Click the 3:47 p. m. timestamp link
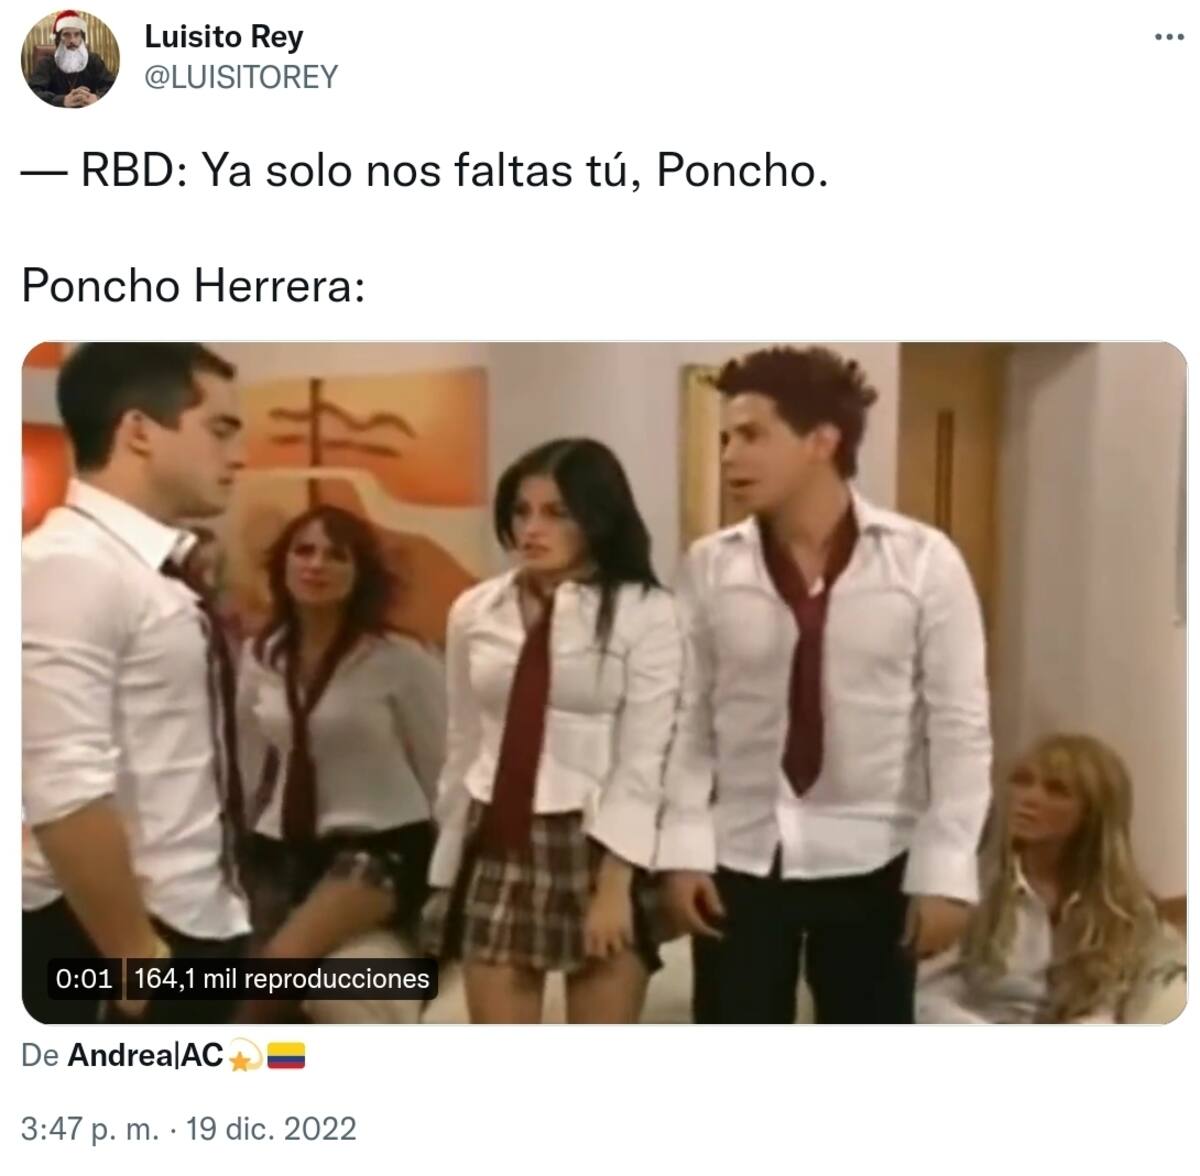 [90, 1129]
